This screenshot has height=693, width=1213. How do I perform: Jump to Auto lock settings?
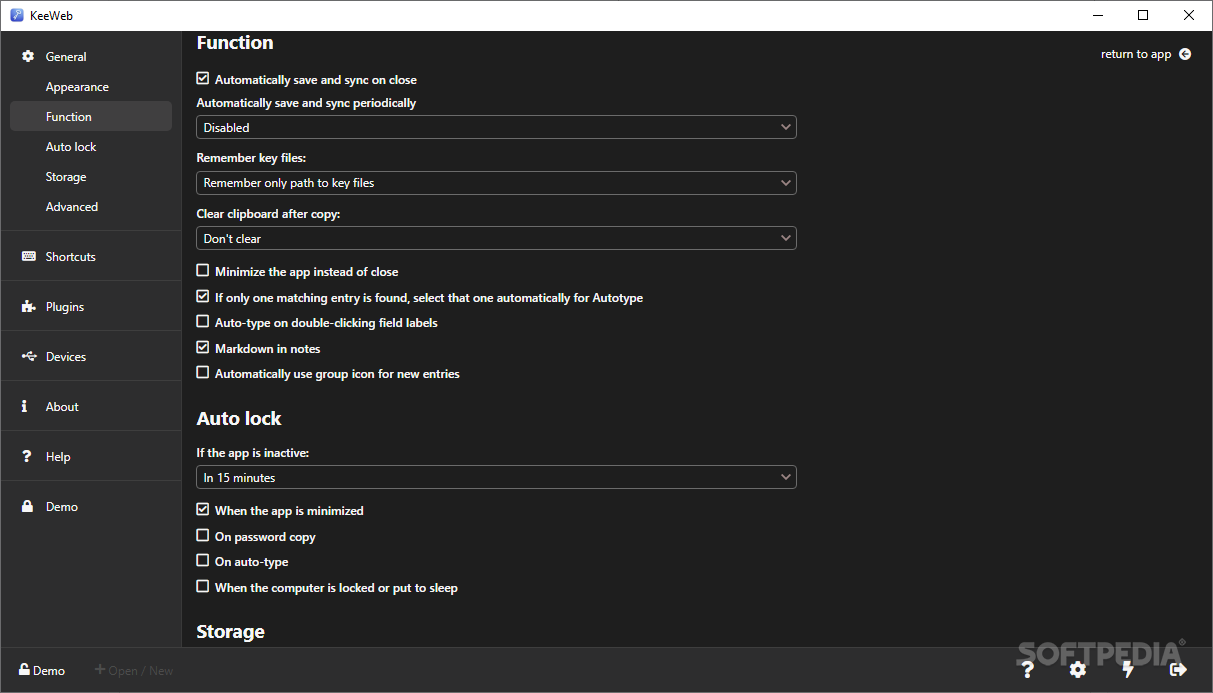point(91,147)
